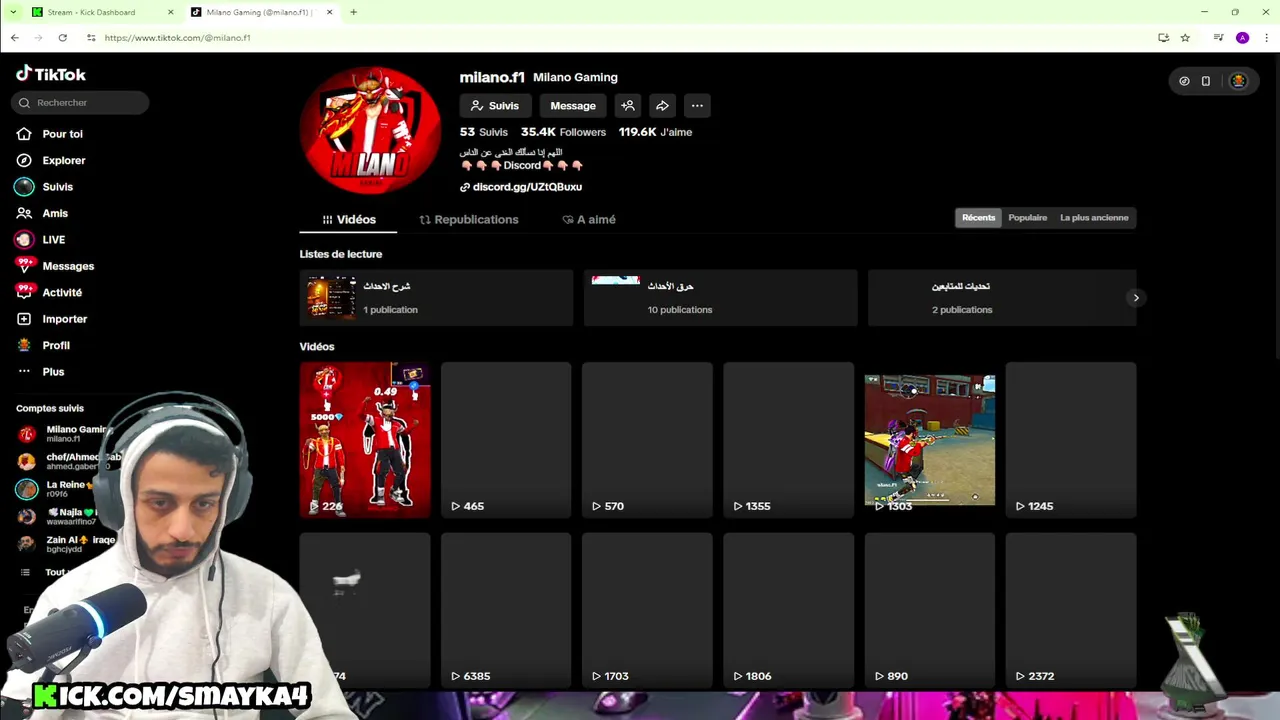Install the web app from address bar icon

coord(1163,38)
